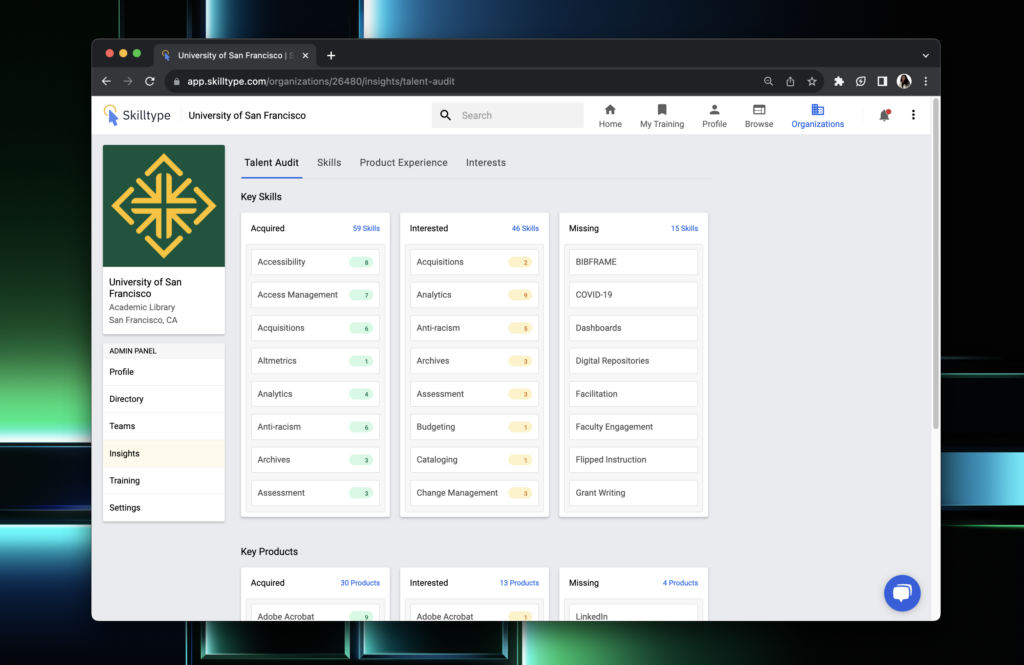Open Chrome's three-dot overflow menu
Image resolution: width=1024 pixels, height=665 pixels.
(923, 81)
